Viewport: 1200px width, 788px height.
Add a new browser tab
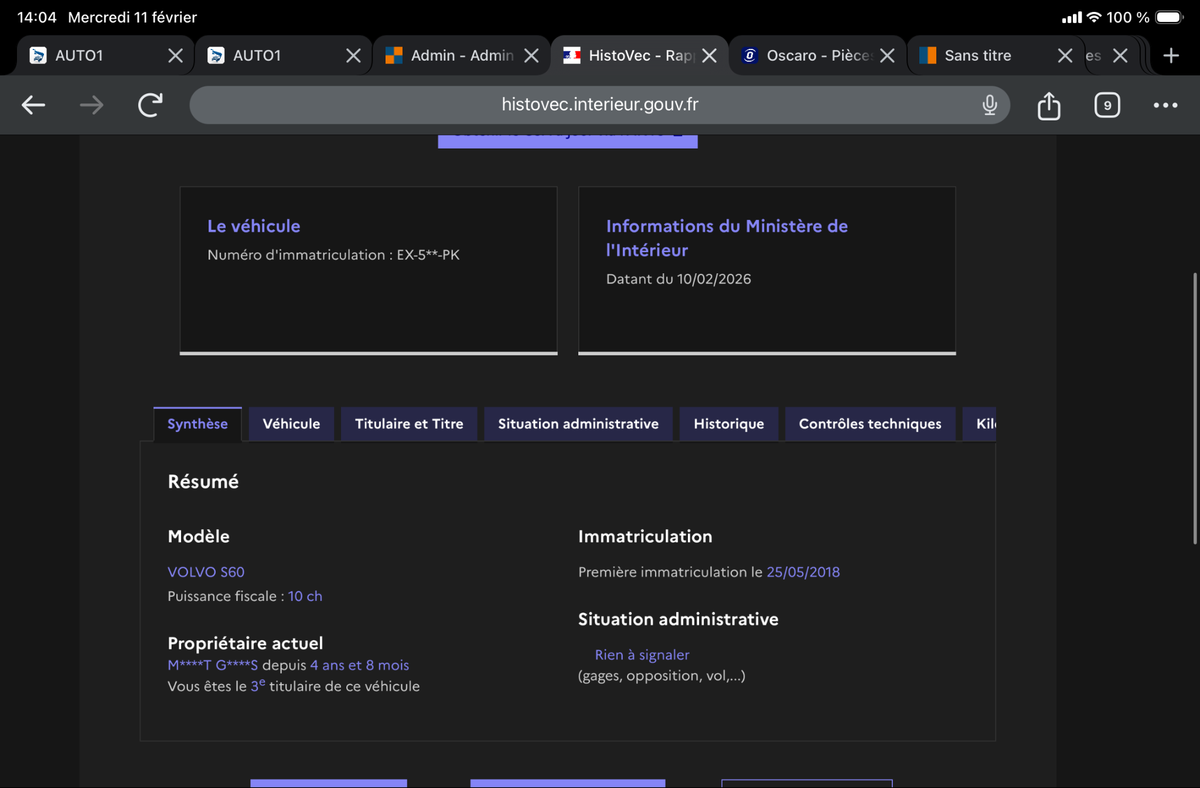1171,56
